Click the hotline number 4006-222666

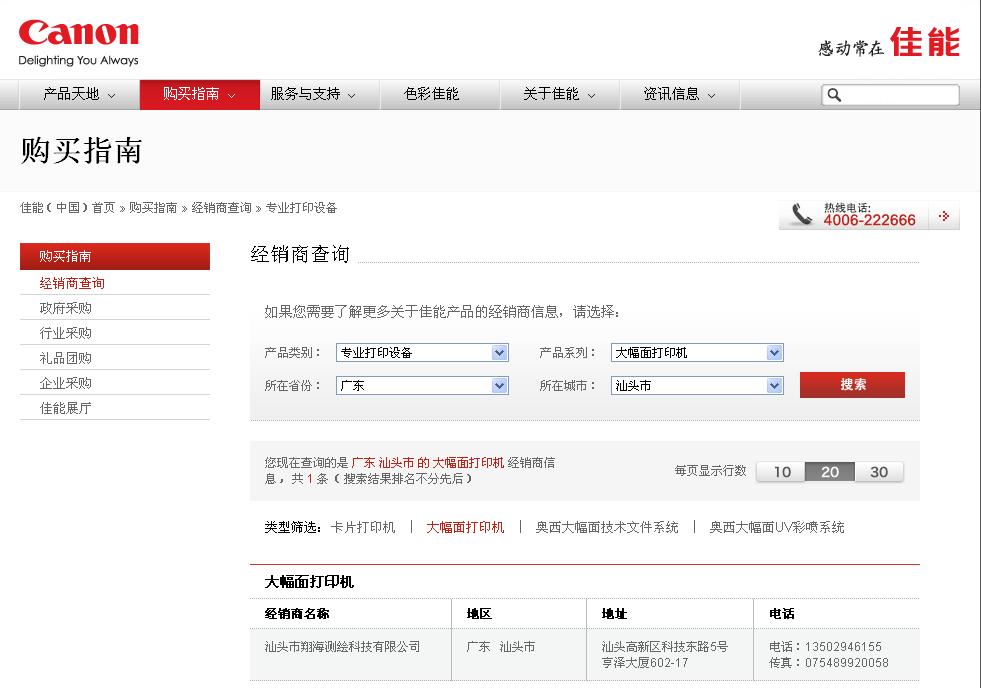tap(869, 220)
